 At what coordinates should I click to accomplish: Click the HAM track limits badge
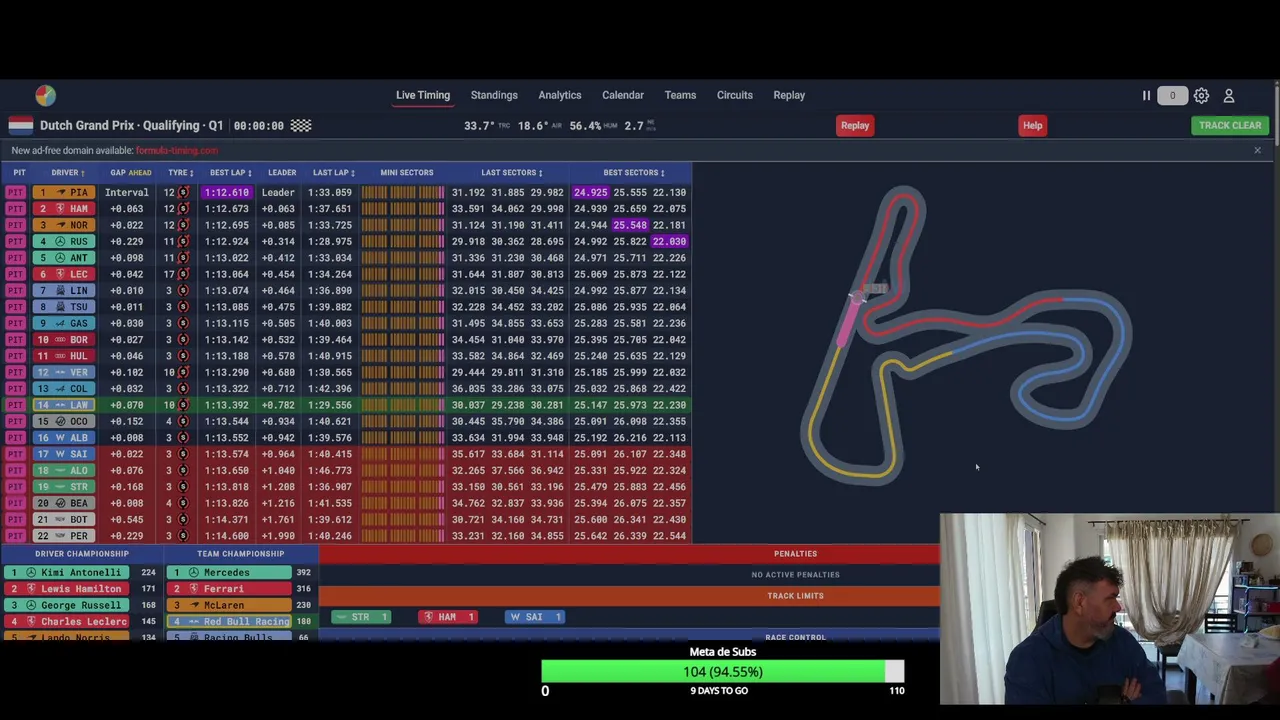pos(448,617)
